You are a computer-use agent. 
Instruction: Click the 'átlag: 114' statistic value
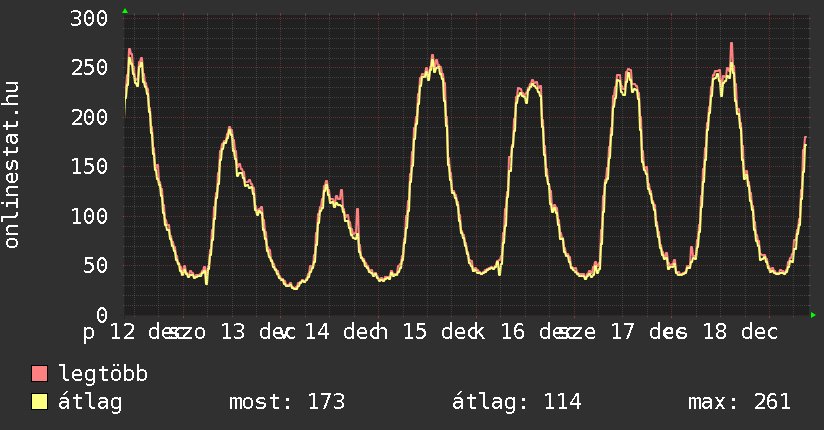[517, 402]
